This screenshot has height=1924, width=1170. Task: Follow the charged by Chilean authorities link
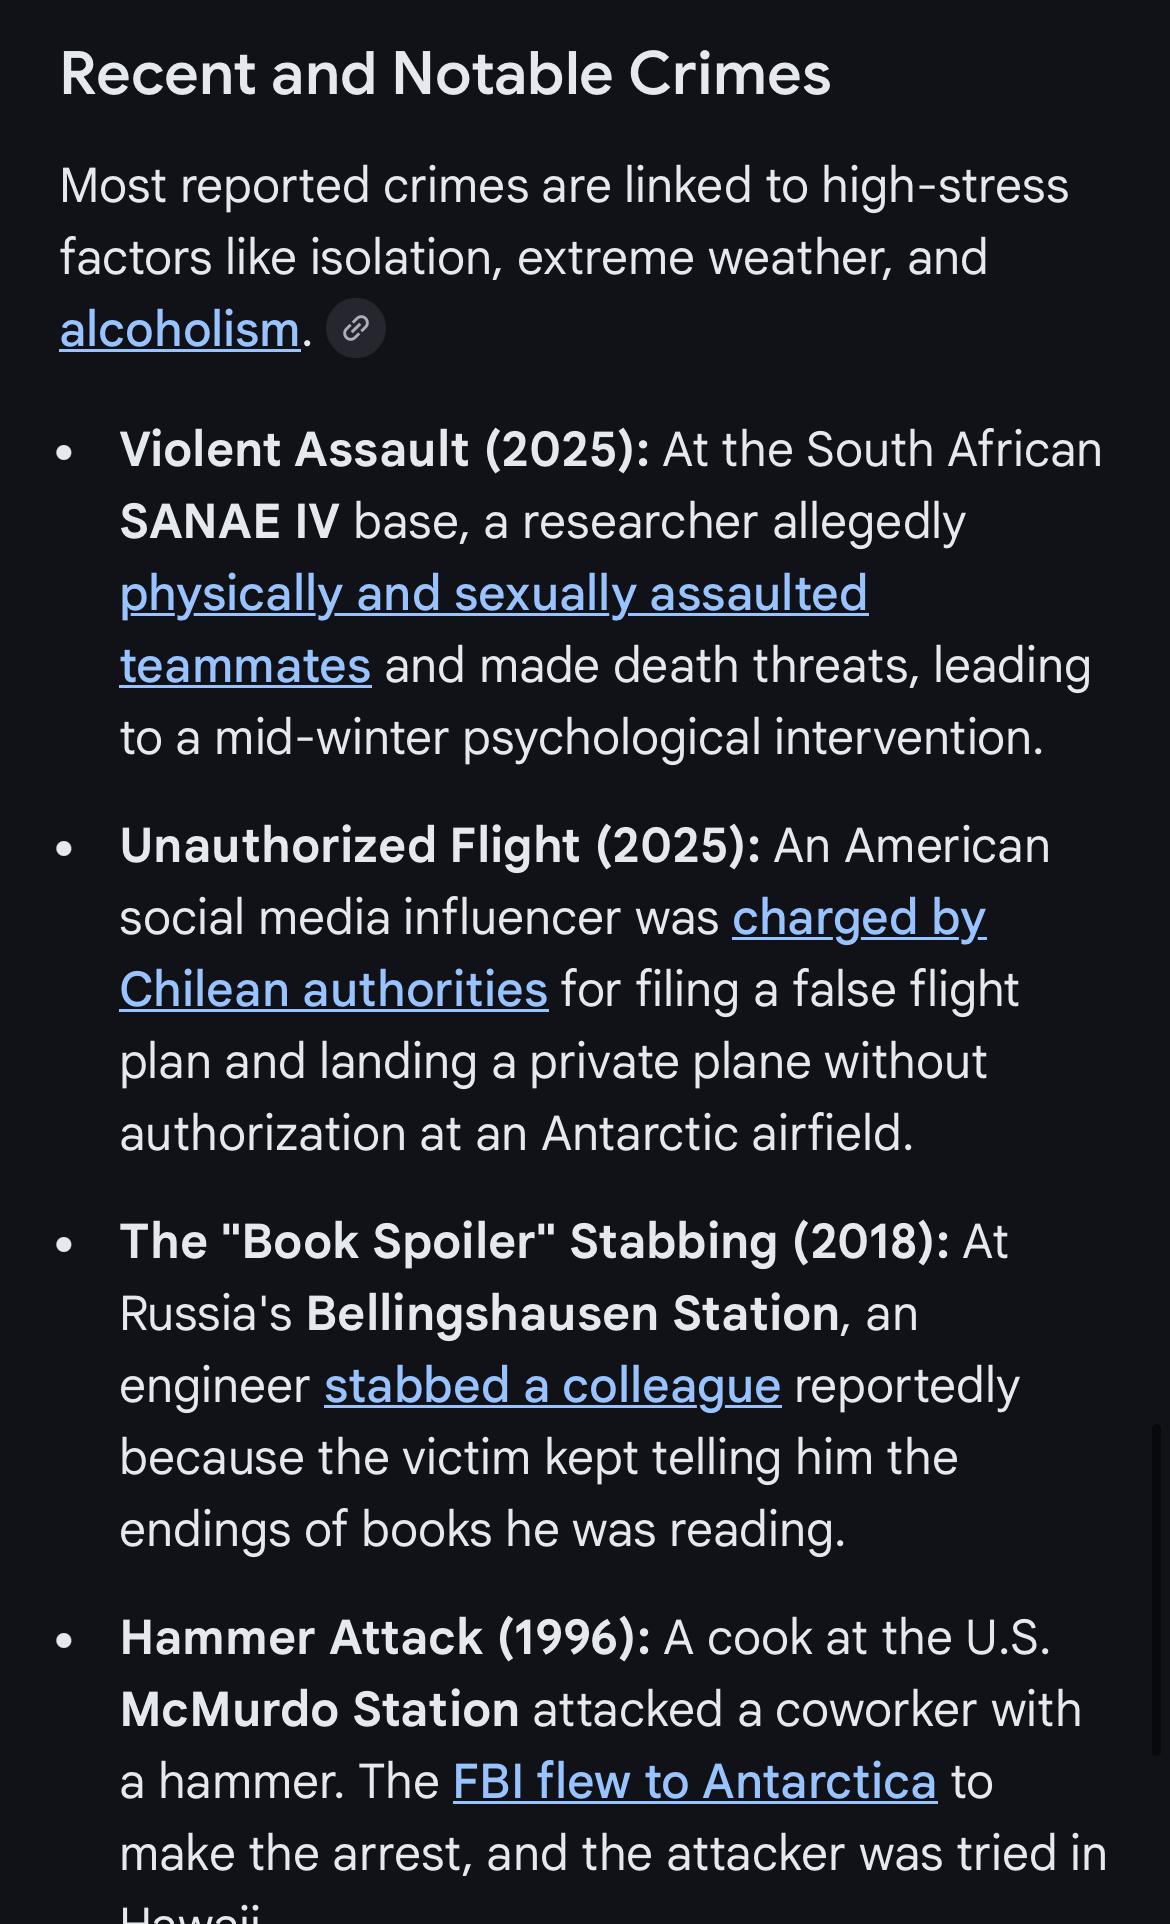coord(858,918)
